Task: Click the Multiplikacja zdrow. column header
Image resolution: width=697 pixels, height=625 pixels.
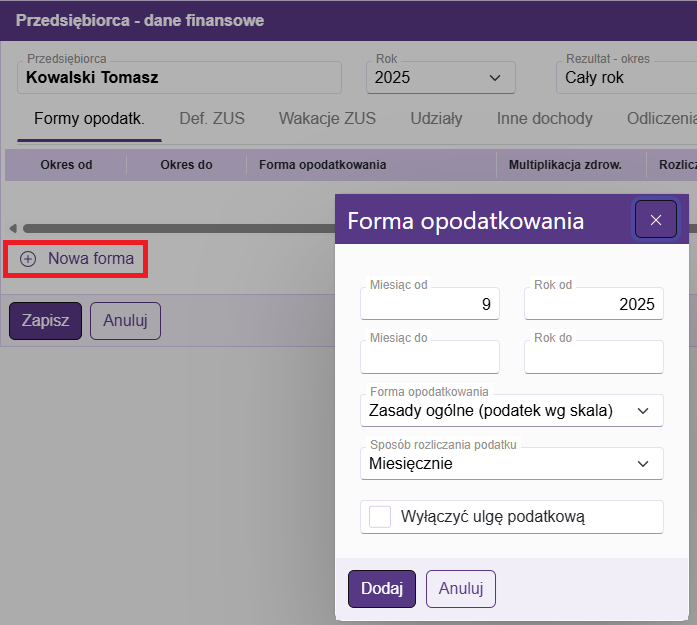Action: tap(571, 165)
